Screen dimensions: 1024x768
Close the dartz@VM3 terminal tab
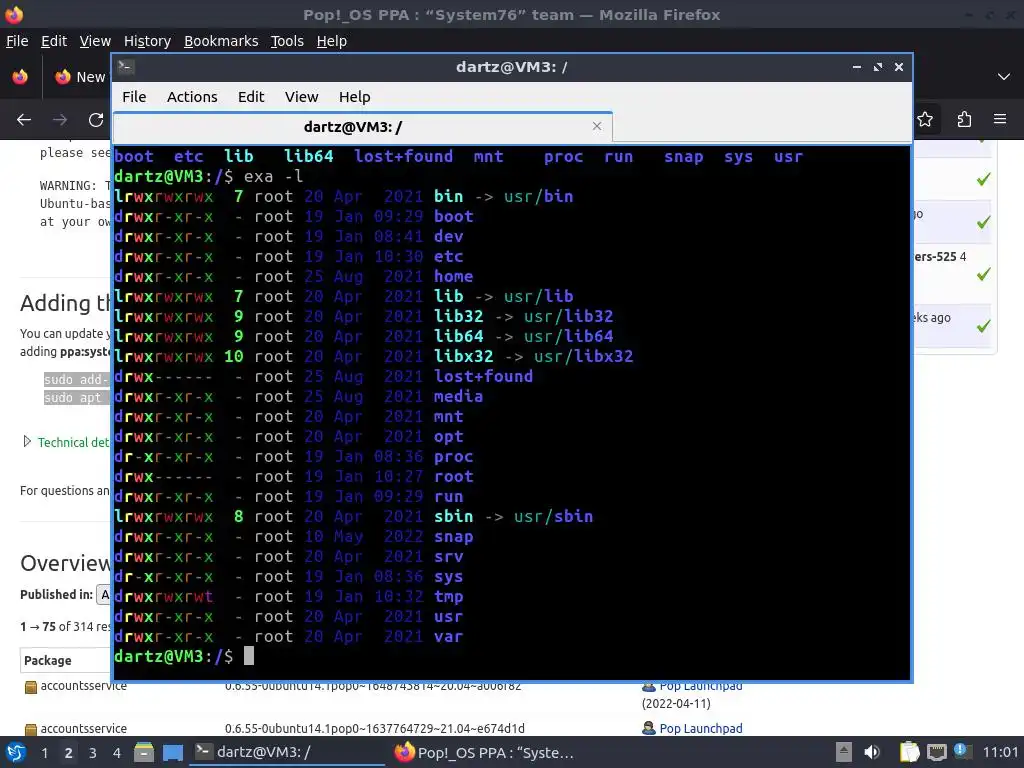pos(596,126)
